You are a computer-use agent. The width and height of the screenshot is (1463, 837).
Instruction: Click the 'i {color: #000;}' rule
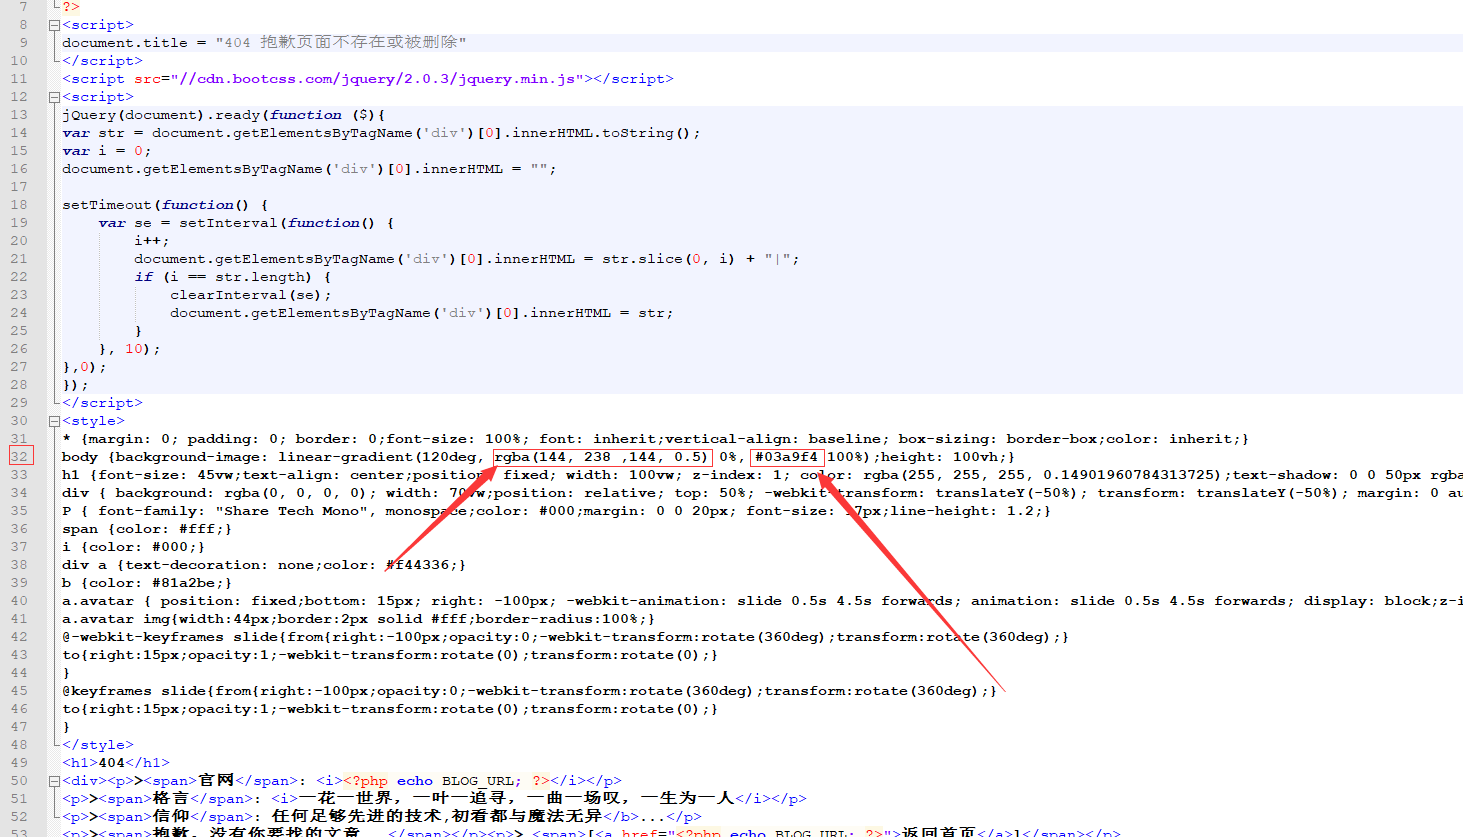(134, 547)
